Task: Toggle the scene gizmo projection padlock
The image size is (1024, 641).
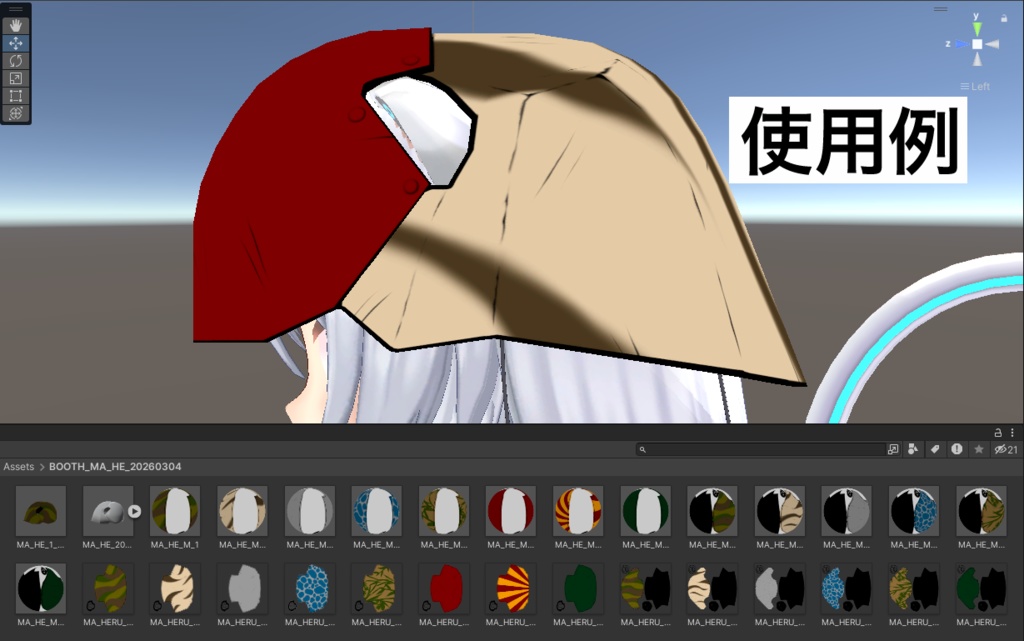Action: pos(1004,18)
